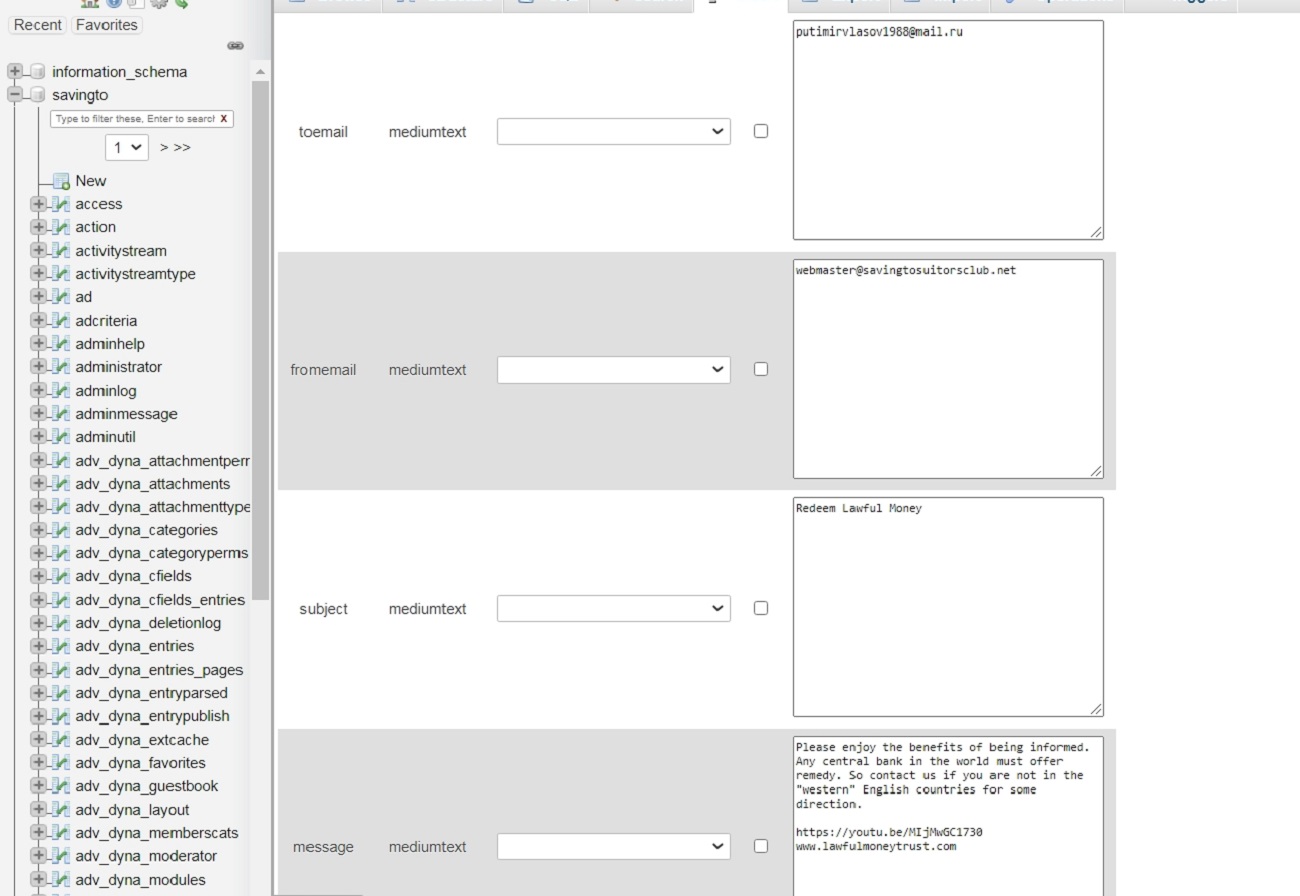
Task: Click the table icon beside access
Action: [61, 204]
